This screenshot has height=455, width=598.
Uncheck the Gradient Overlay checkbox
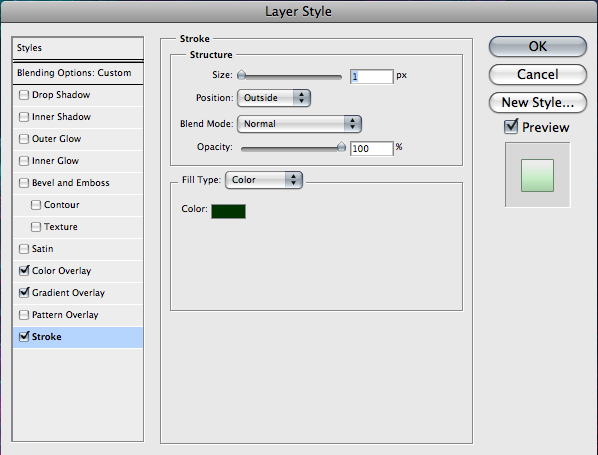coord(24,293)
